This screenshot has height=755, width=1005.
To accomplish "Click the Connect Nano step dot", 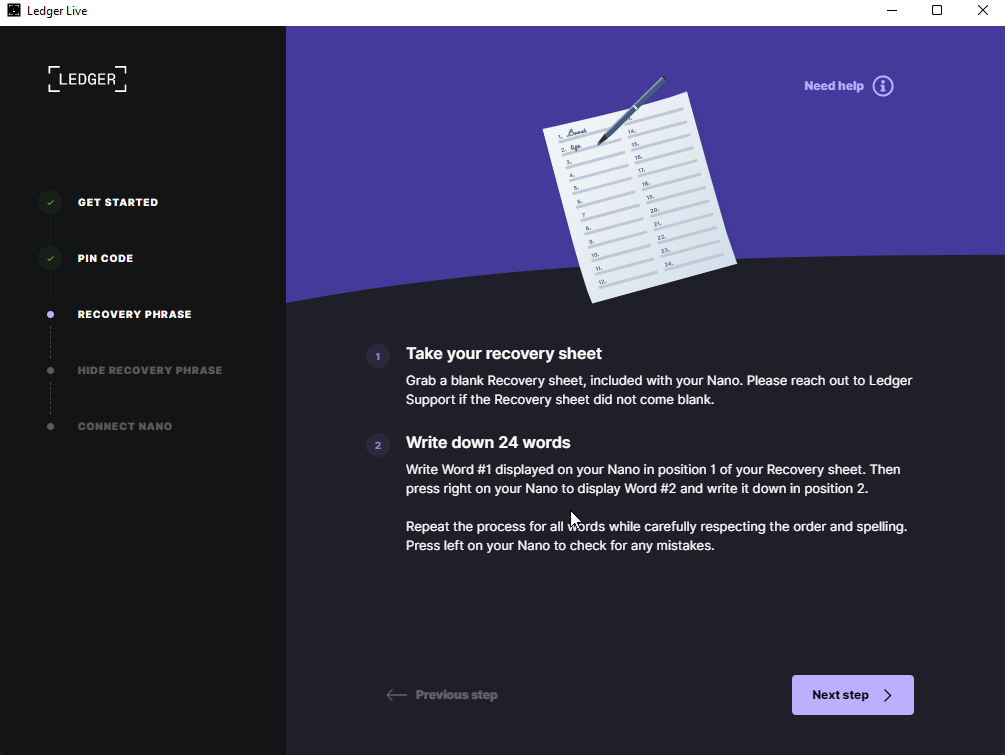I will click(x=50, y=426).
